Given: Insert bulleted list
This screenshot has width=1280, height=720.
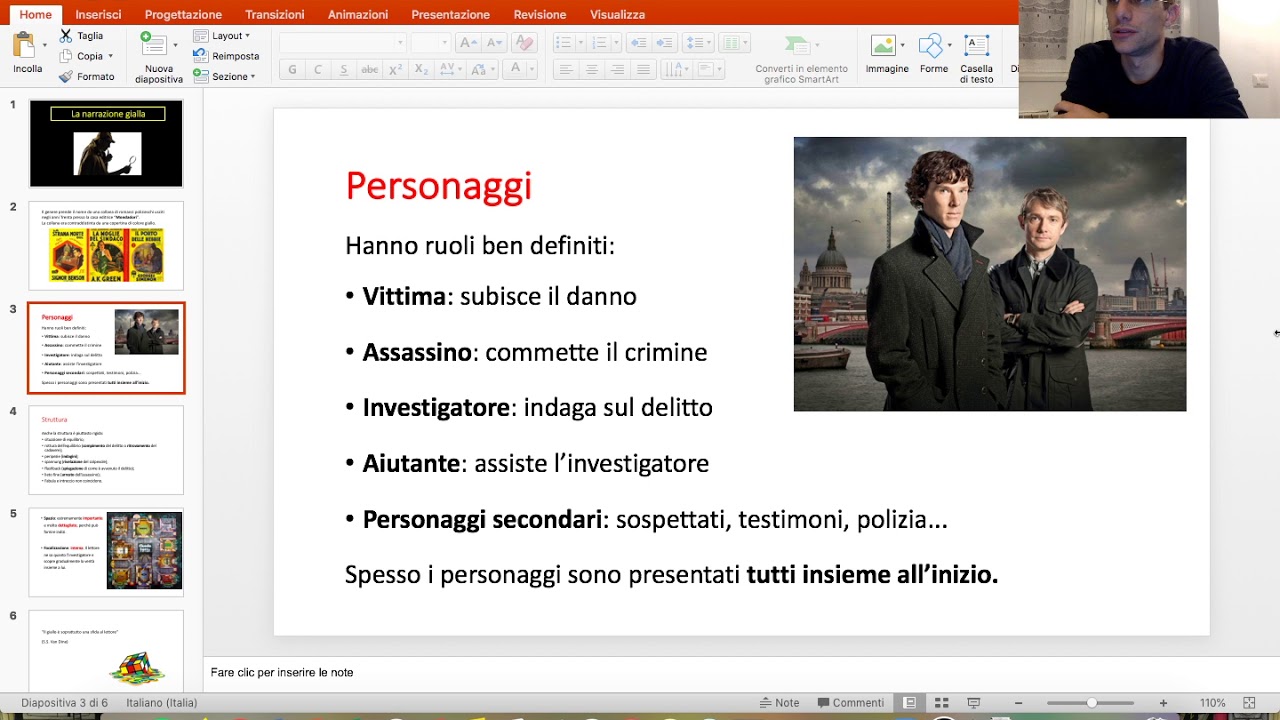Looking at the screenshot, I should [x=564, y=43].
